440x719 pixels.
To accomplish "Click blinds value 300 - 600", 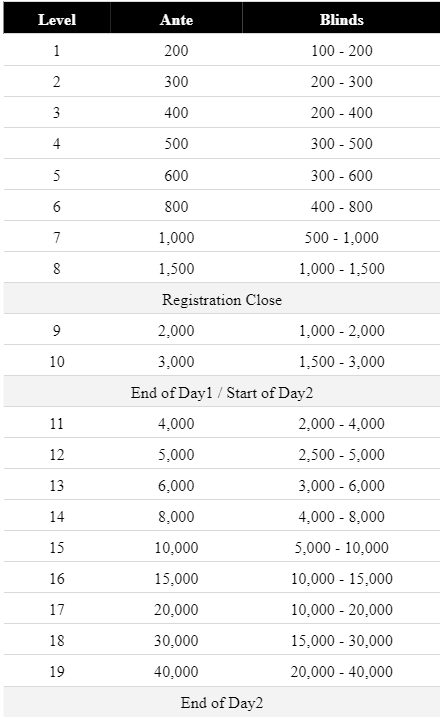I will (x=341, y=175).
